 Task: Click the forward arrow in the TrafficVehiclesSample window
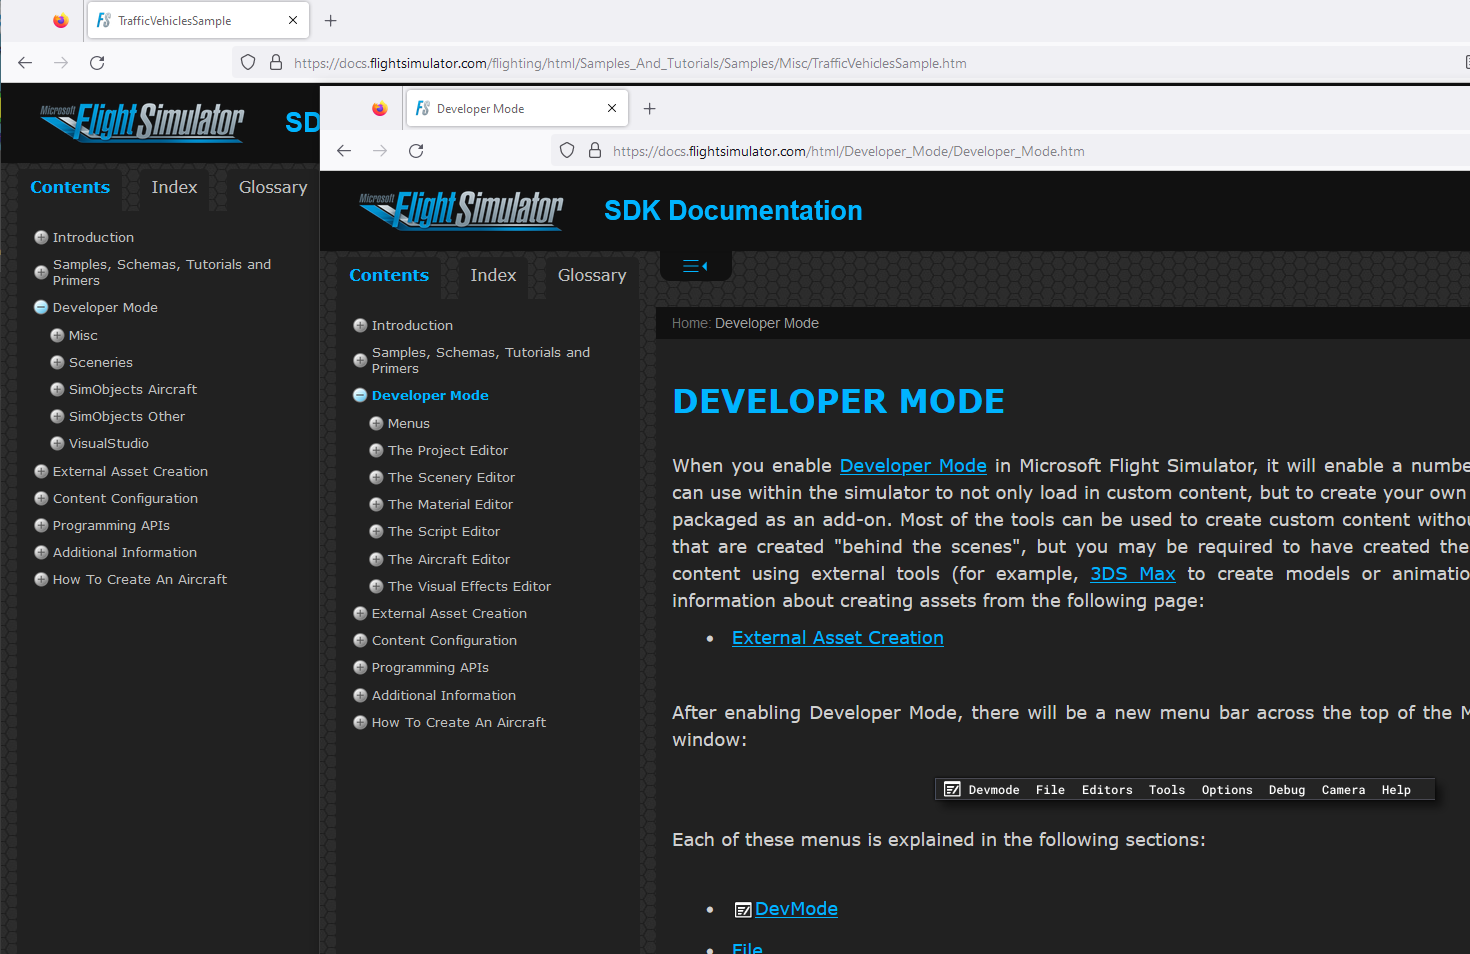[61, 63]
